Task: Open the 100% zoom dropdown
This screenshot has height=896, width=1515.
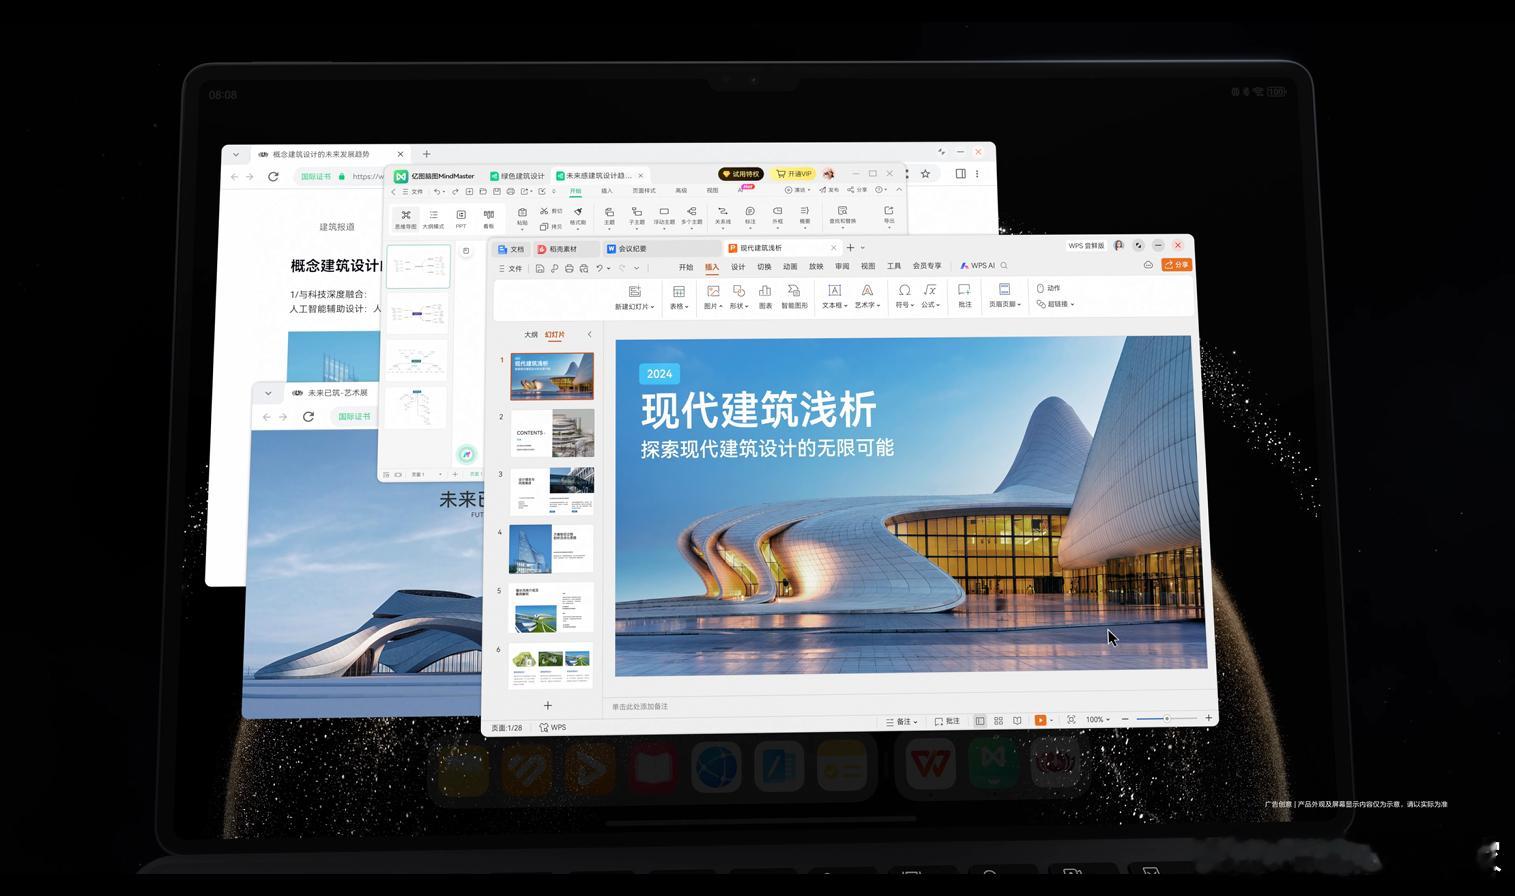Action: pos(1098,720)
